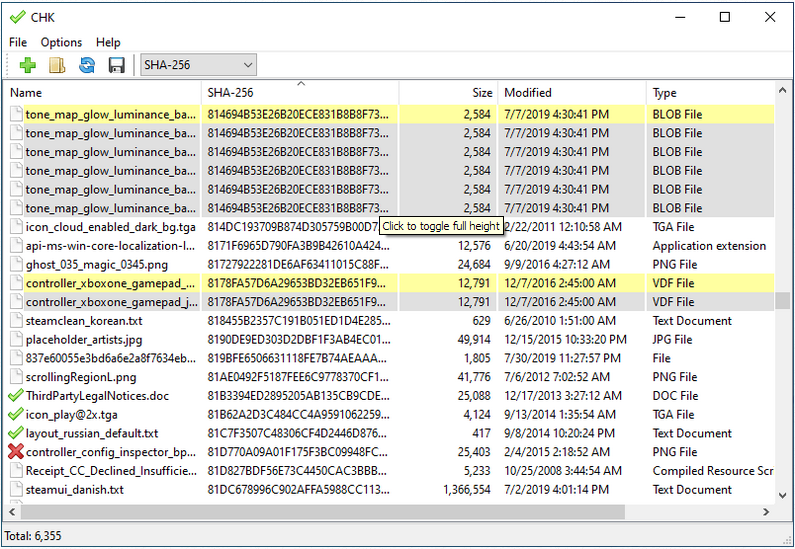
Task: Click the file icon beside steamclean_korean.txt
Action: point(16,321)
